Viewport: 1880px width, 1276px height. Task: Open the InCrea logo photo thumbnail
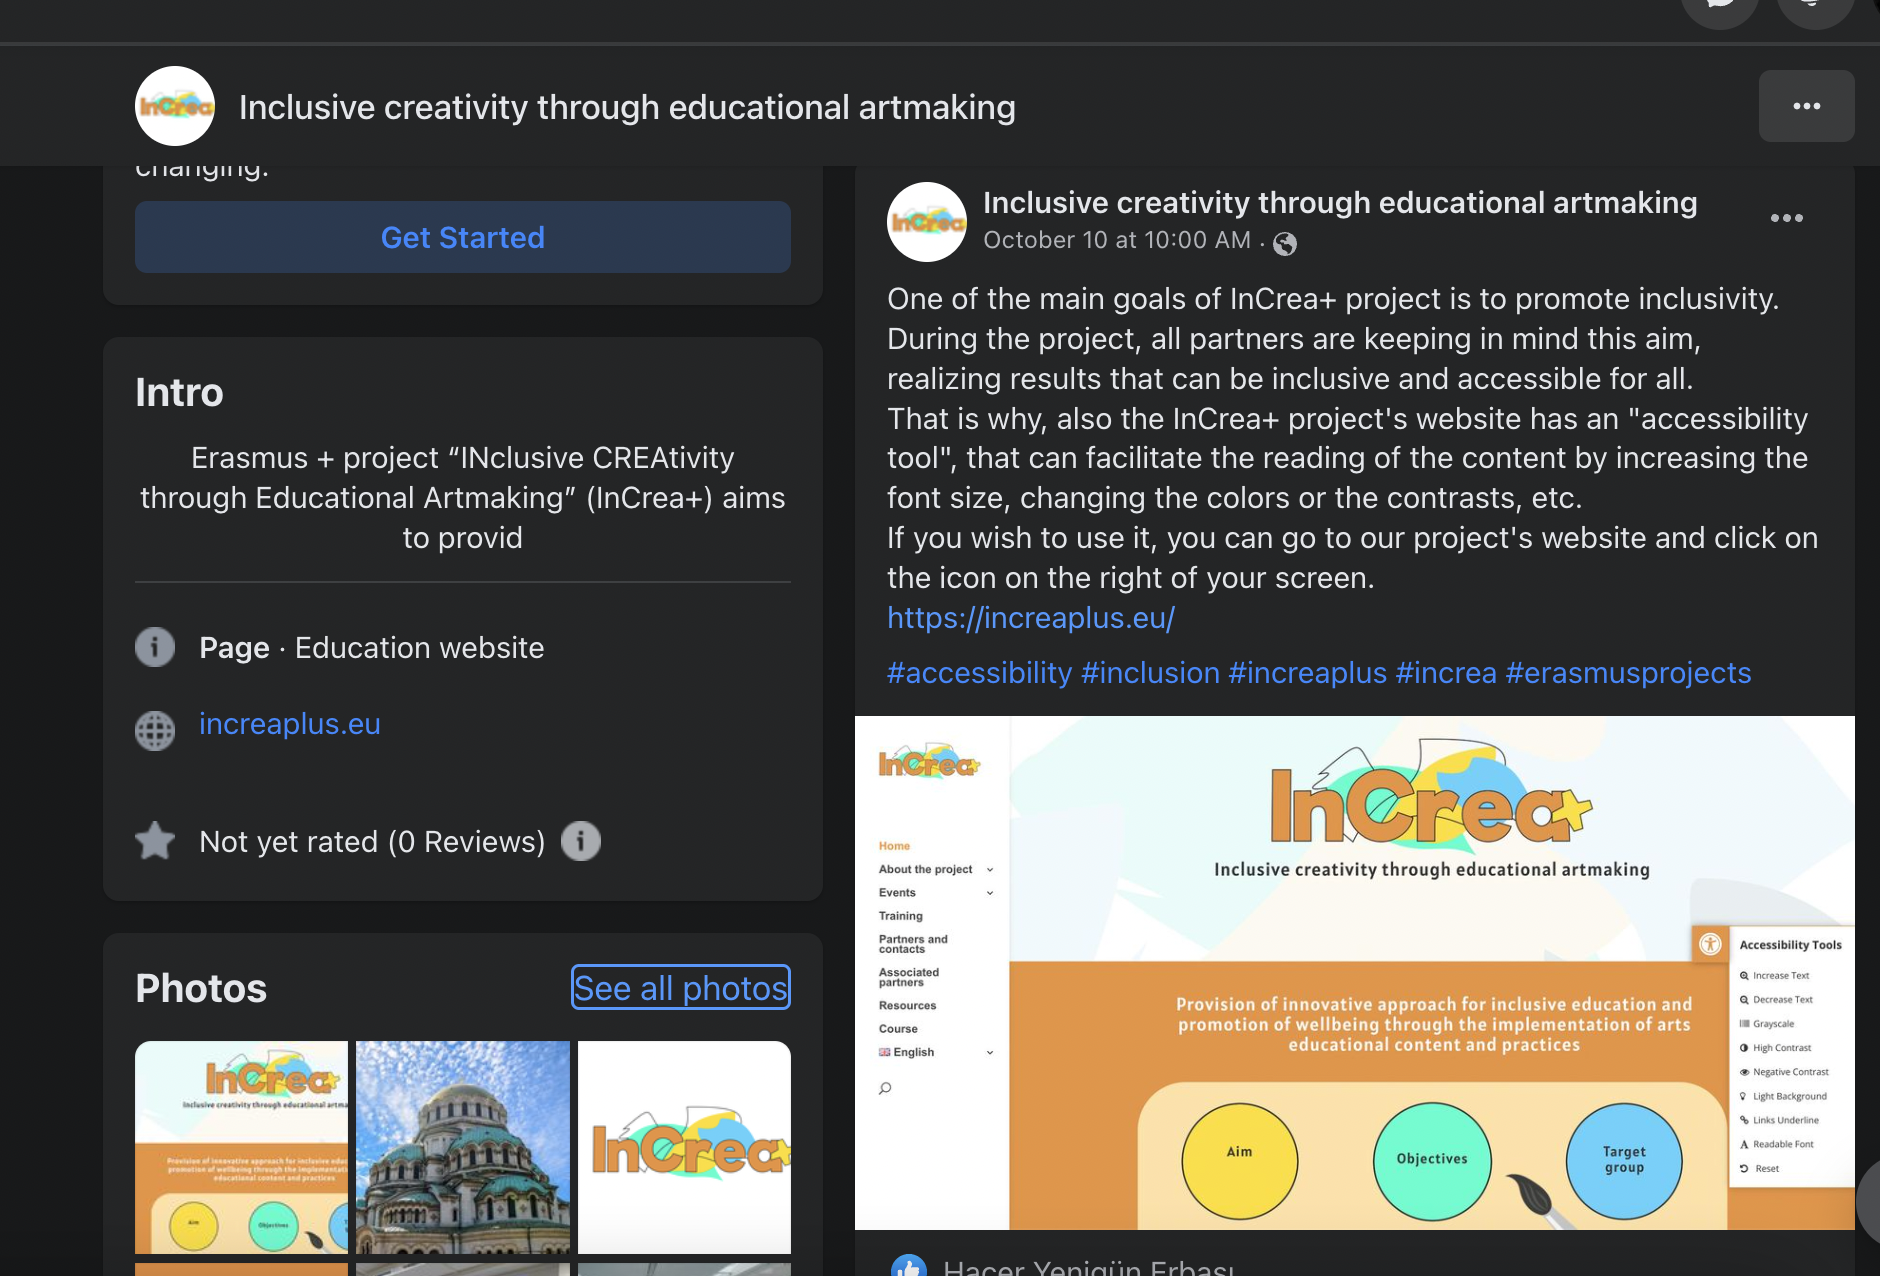point(684,1147)
